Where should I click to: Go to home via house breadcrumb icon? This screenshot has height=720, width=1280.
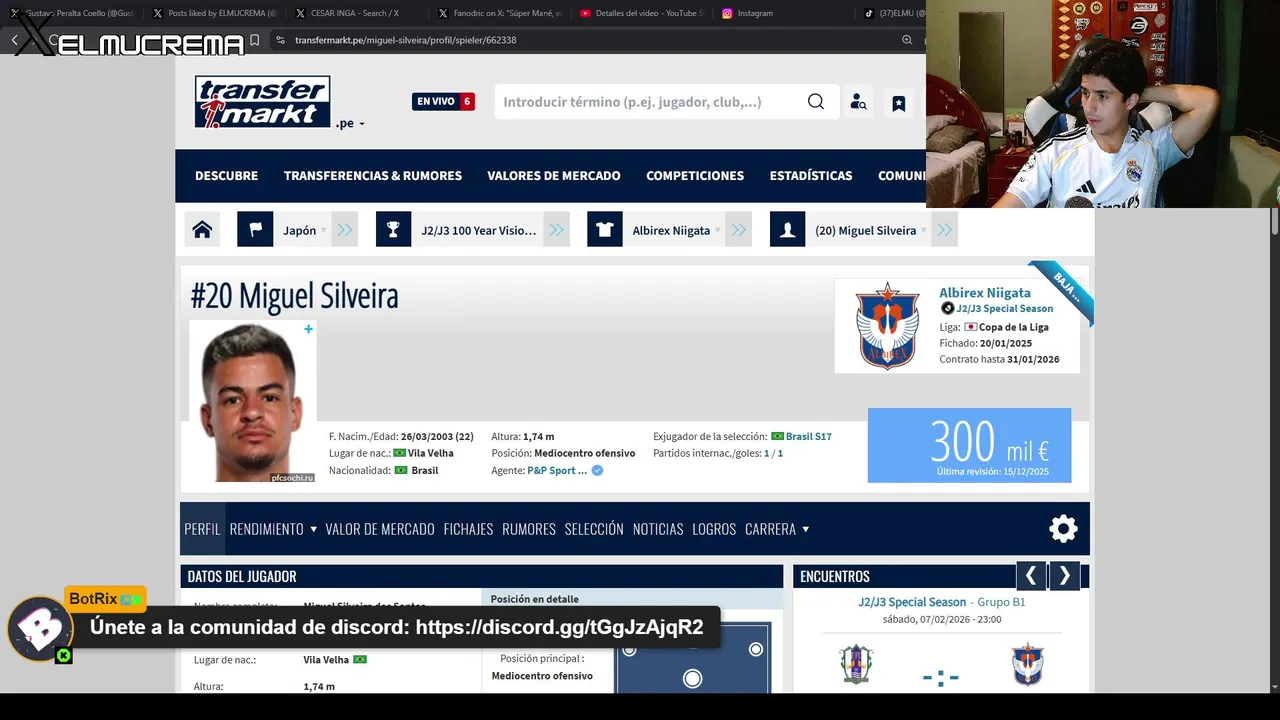[x=202, y=230]
